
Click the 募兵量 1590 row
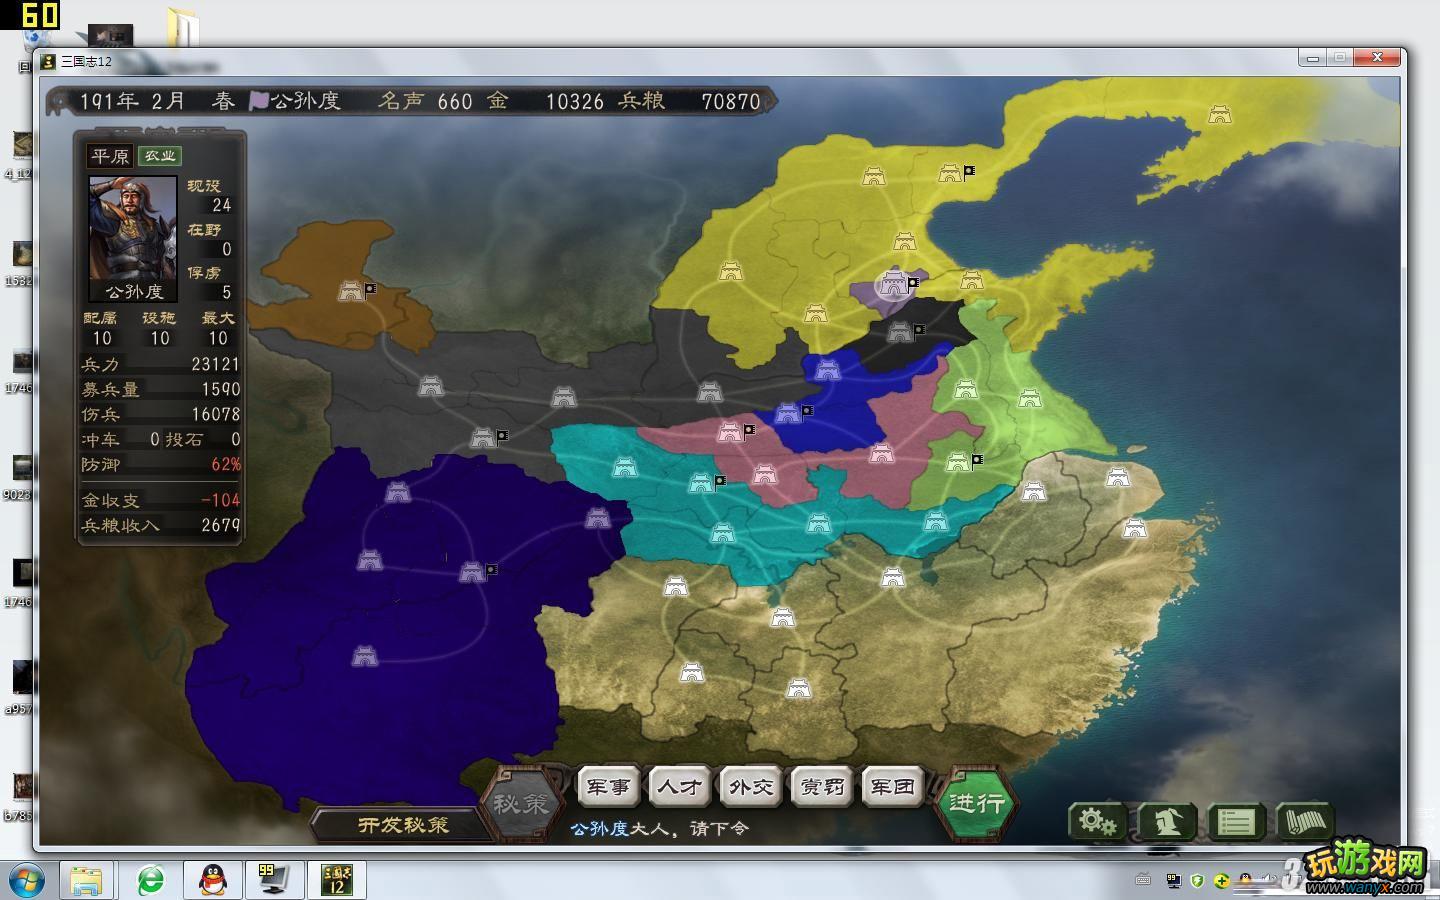(x=160, y=389)
